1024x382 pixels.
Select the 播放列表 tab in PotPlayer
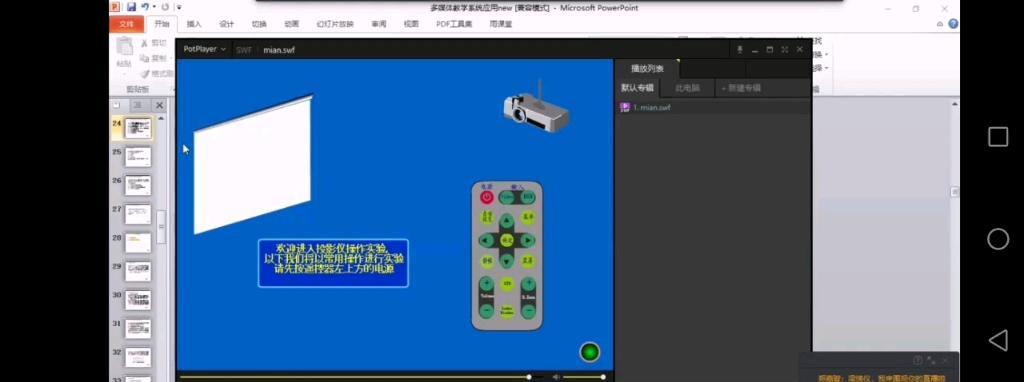pyautogui.click(x=647, y=68)
